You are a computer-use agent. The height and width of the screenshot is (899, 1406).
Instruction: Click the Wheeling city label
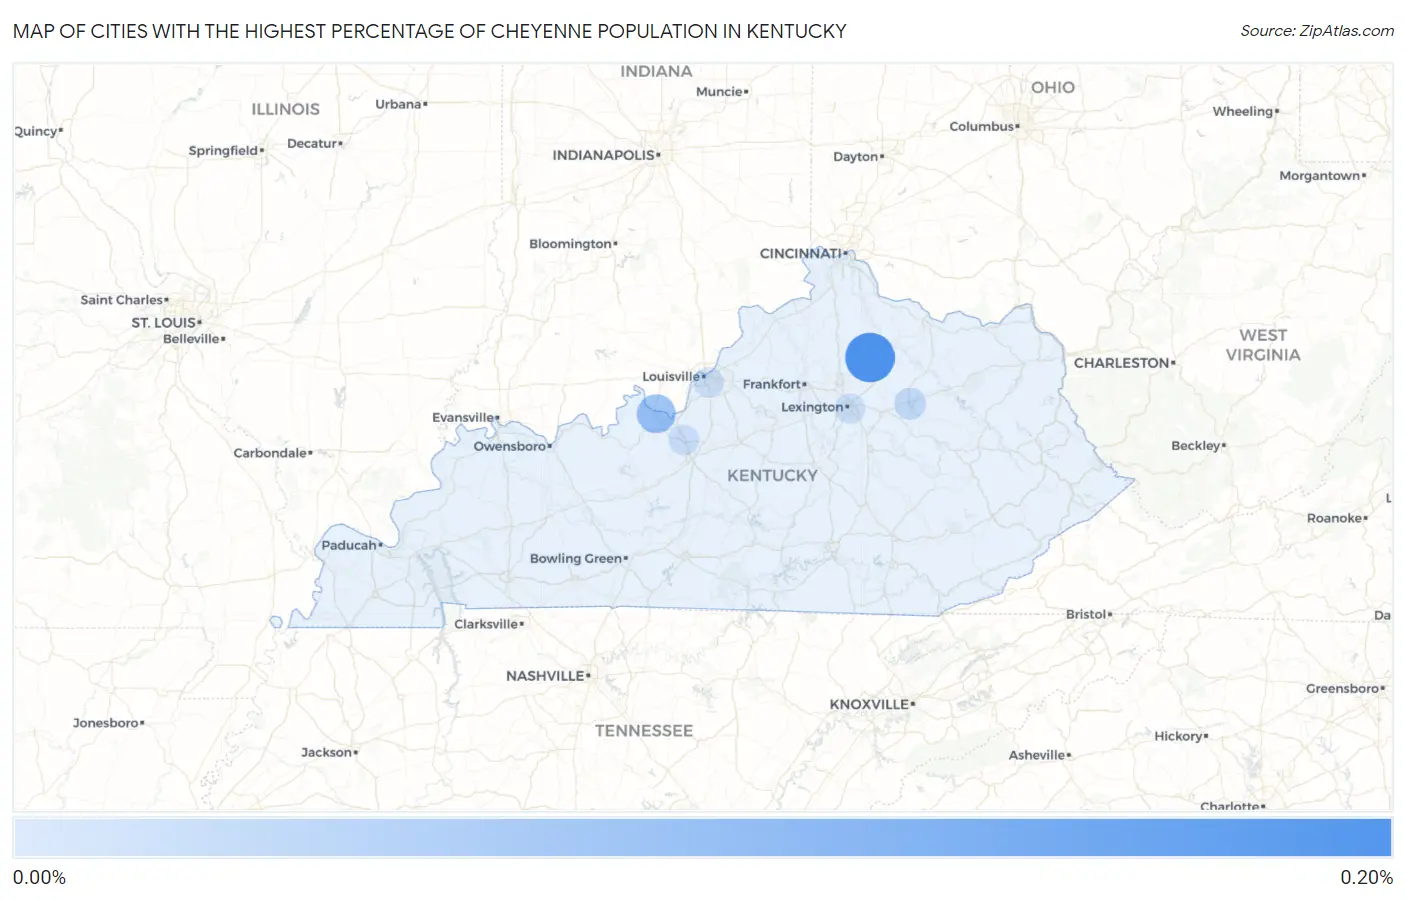(1243, 112)
